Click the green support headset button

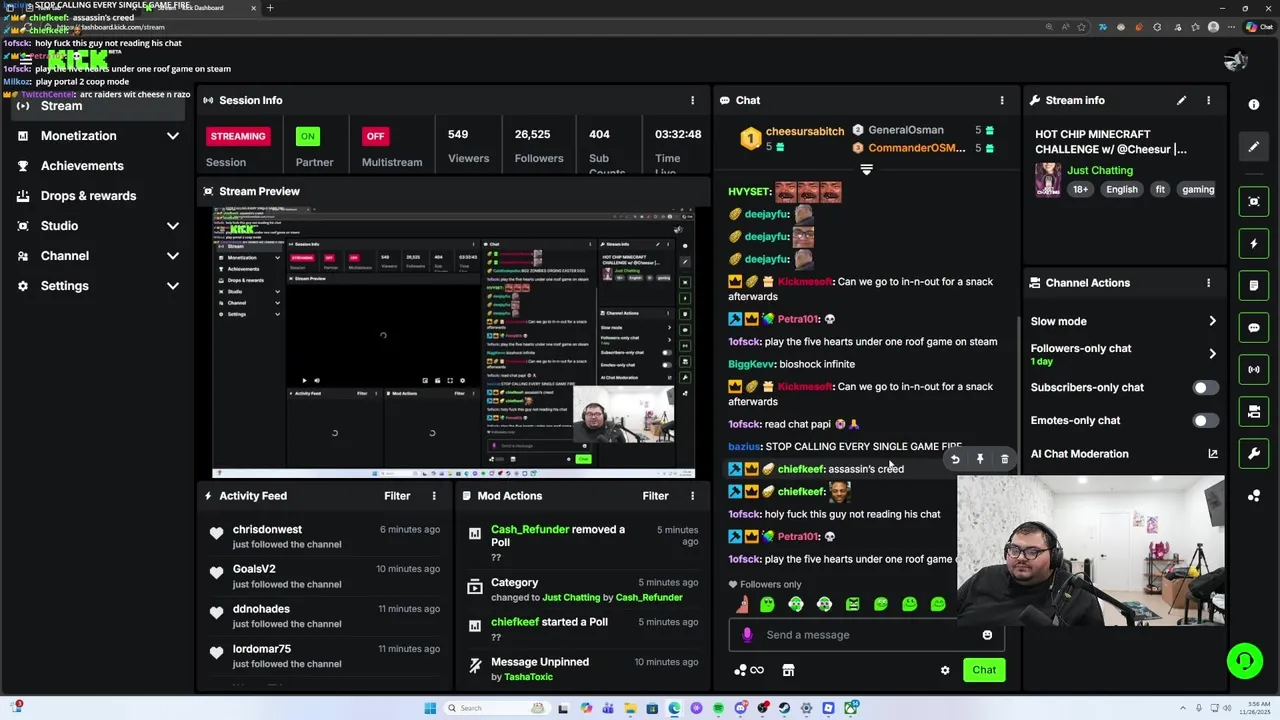[1244, 661]
